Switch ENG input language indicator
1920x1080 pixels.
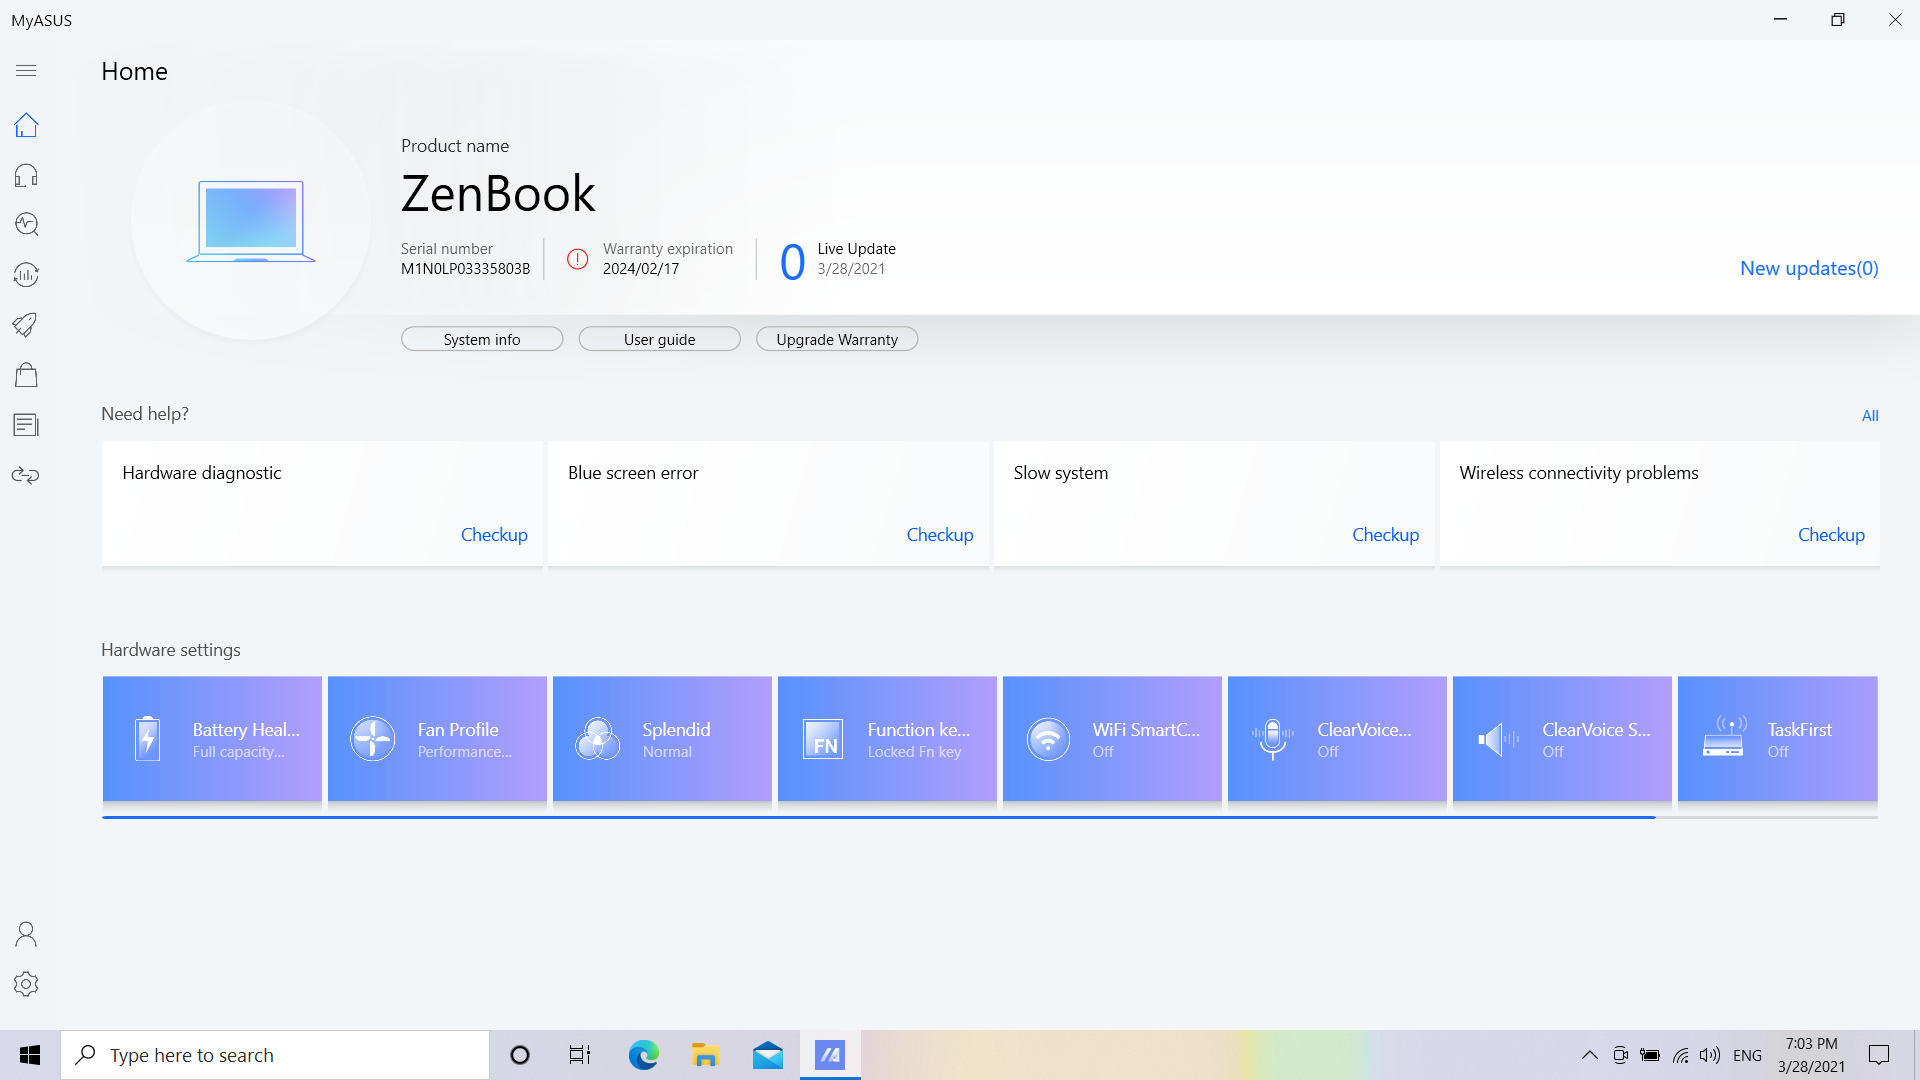1747,1055
